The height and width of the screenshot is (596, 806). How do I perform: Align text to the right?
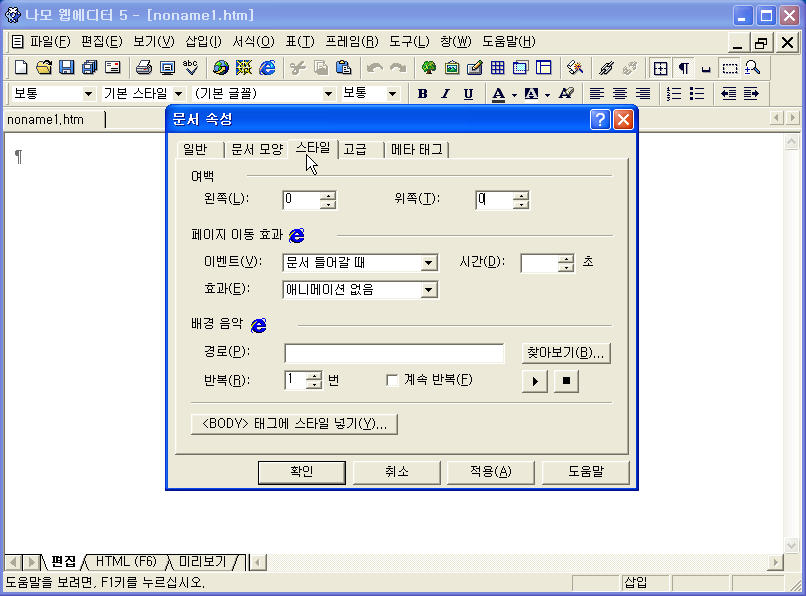pyautogui.click(x=643, y=94)
